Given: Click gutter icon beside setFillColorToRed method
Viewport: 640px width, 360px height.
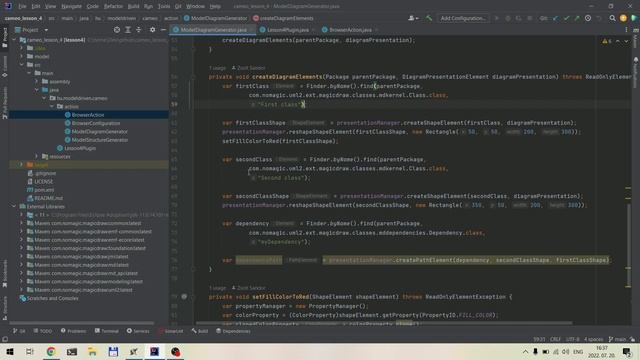Looking at the screenshot, I should point(184,297).
